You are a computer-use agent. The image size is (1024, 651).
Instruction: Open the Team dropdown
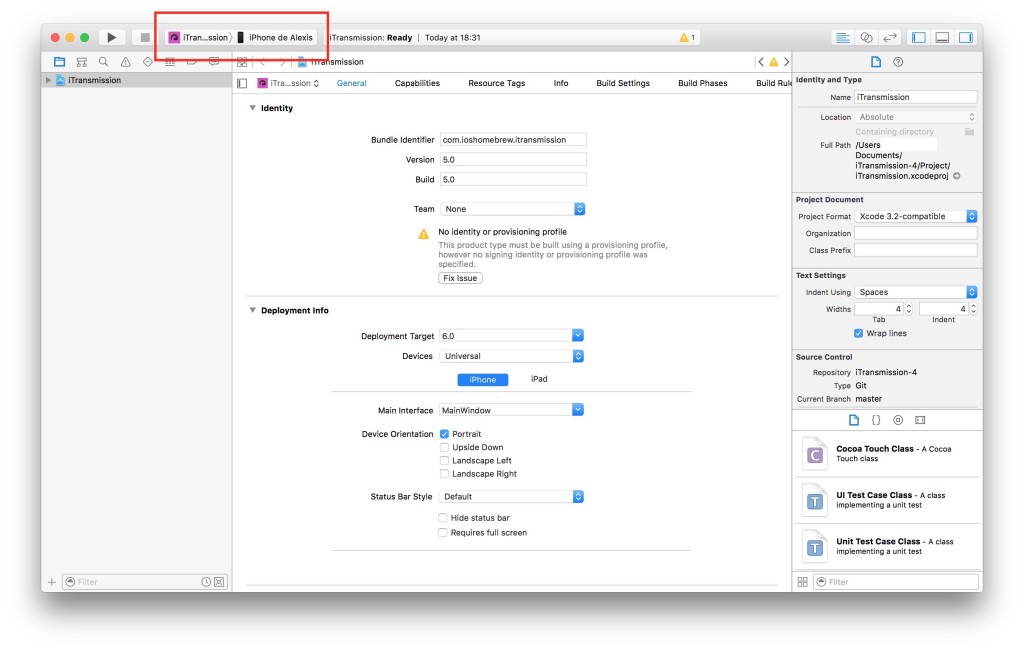513,209
